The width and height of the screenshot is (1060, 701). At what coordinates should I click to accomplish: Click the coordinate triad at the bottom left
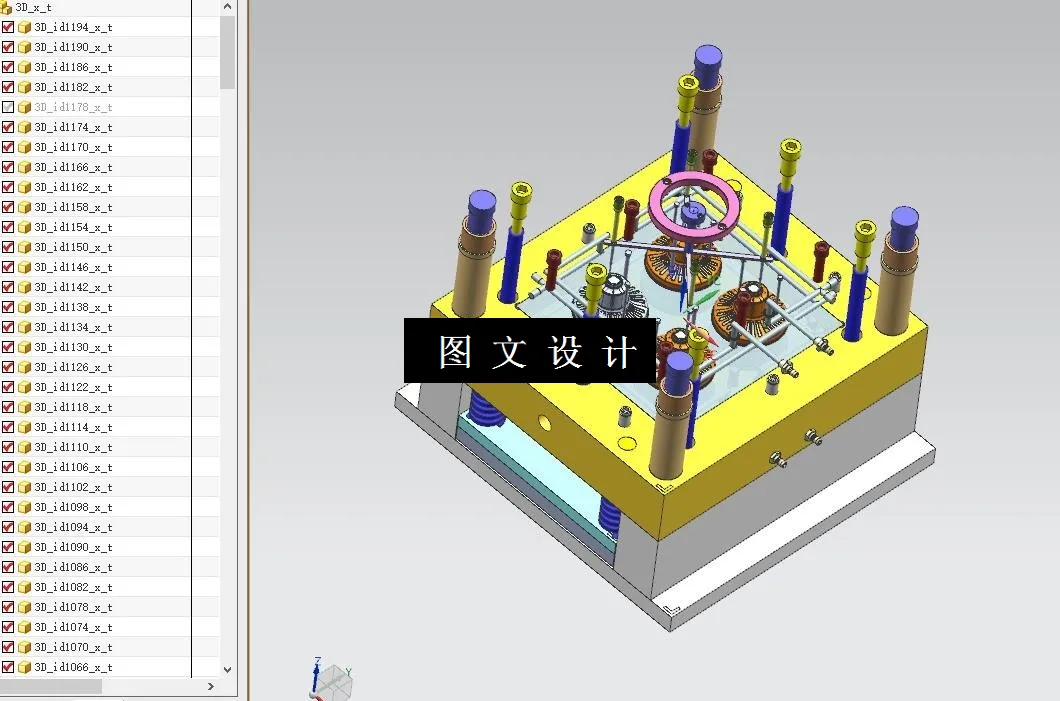(x=330, y=678)
